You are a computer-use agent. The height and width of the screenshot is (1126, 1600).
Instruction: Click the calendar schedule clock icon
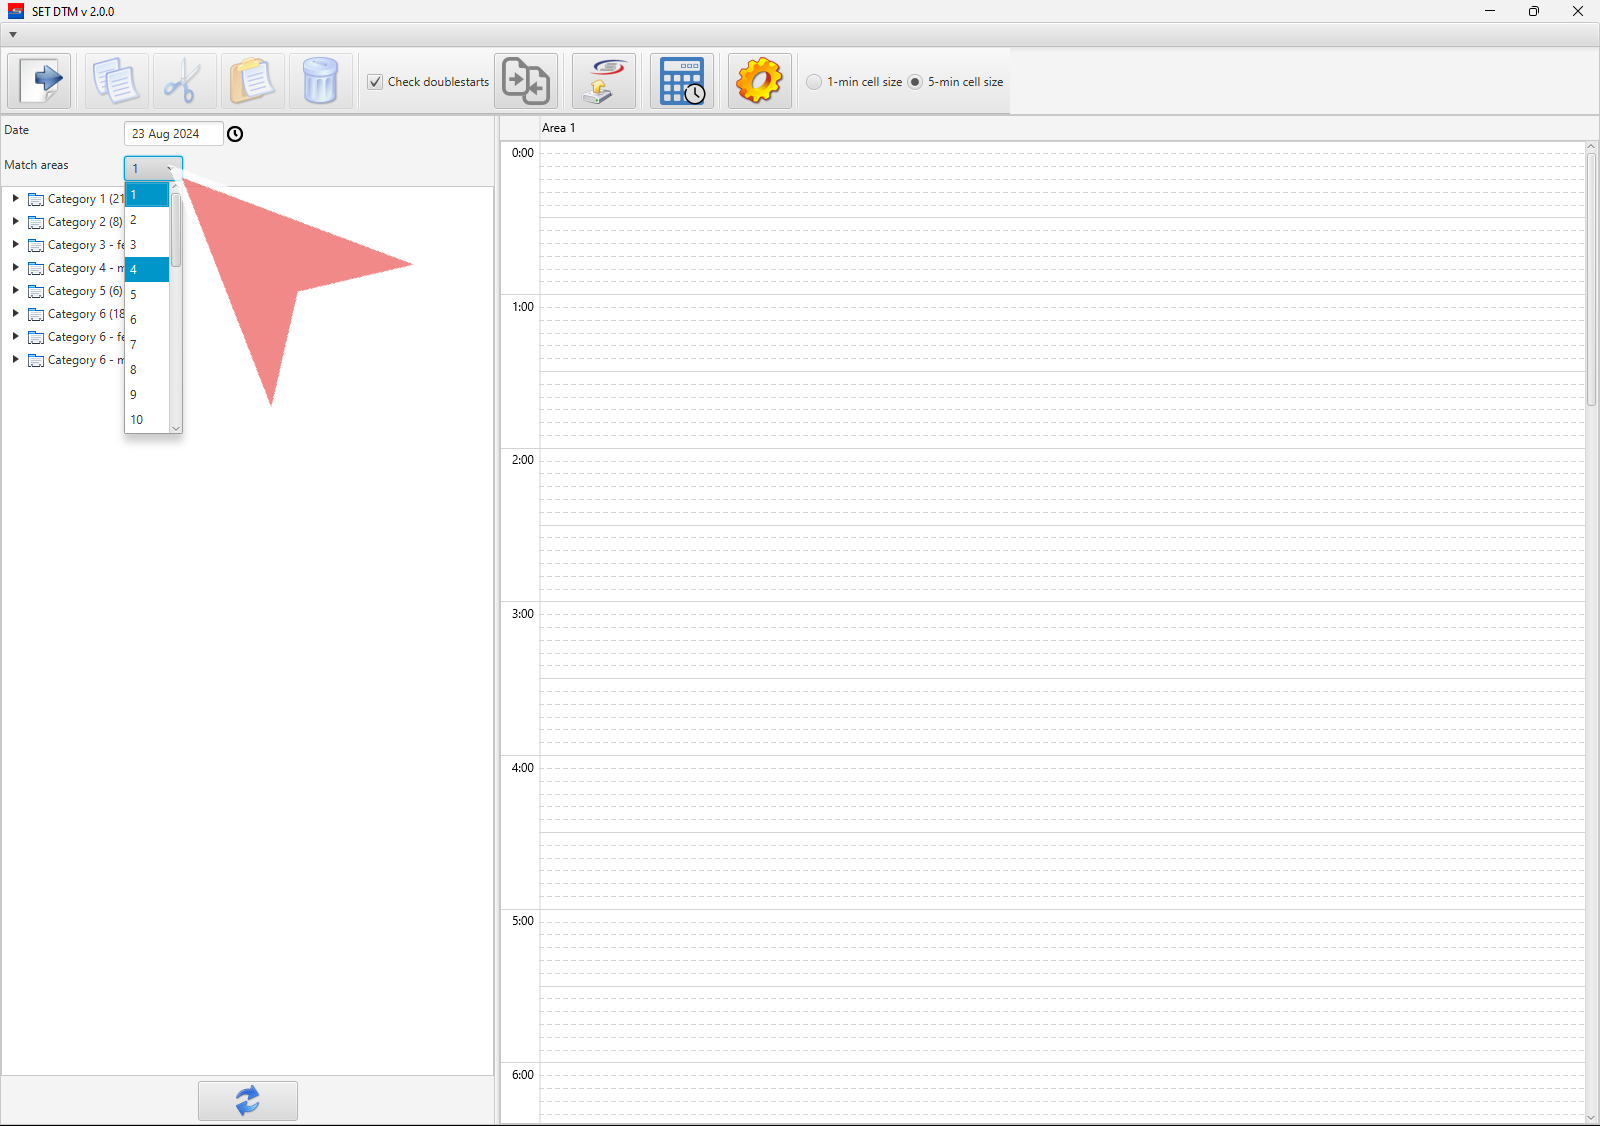coord(682,81)
